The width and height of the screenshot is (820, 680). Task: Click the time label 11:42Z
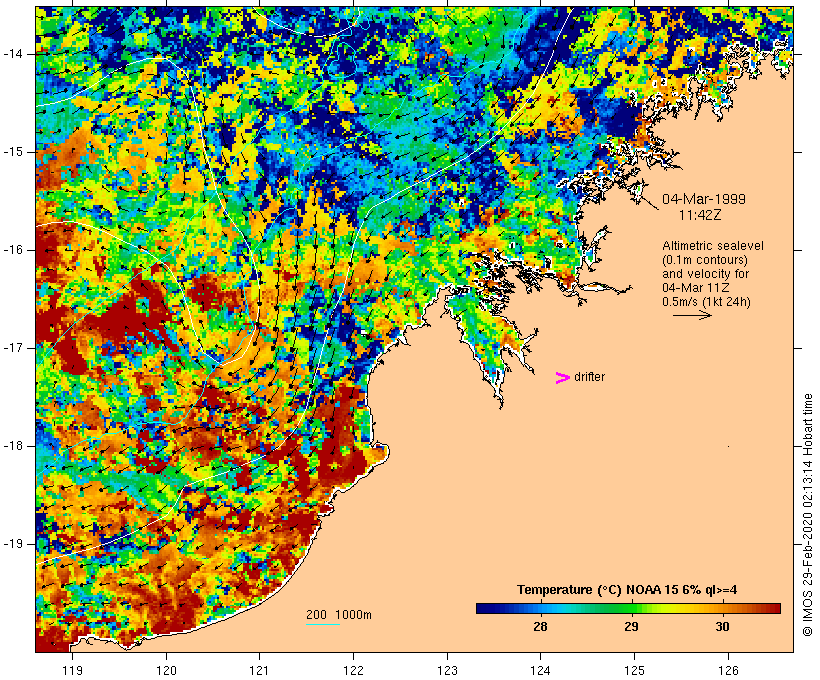[700, 215]
